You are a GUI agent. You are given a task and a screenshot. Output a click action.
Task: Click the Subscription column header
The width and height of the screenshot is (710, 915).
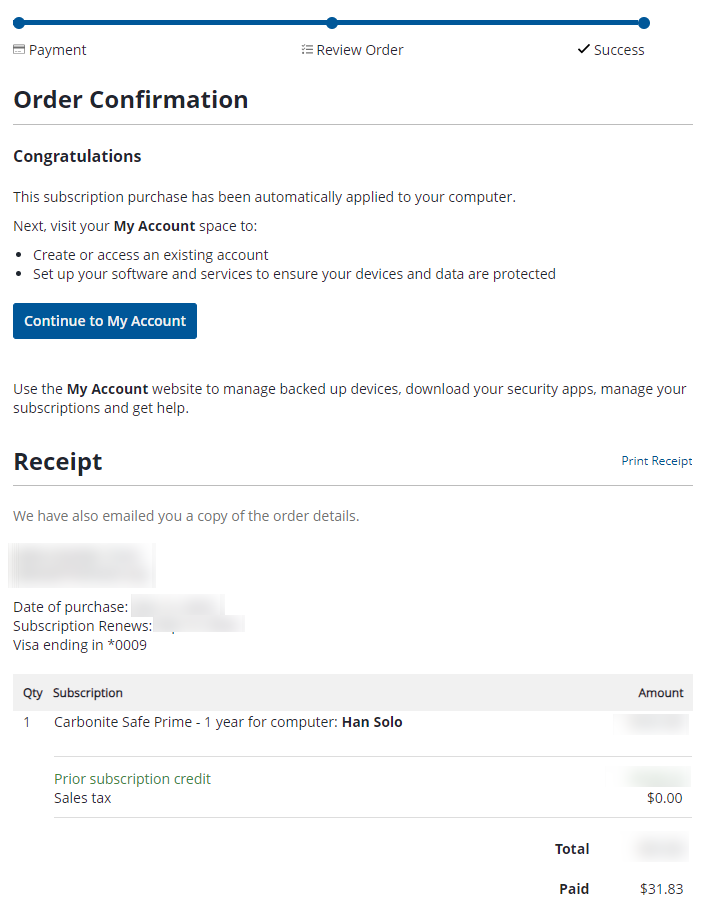(x=88, y=693)
